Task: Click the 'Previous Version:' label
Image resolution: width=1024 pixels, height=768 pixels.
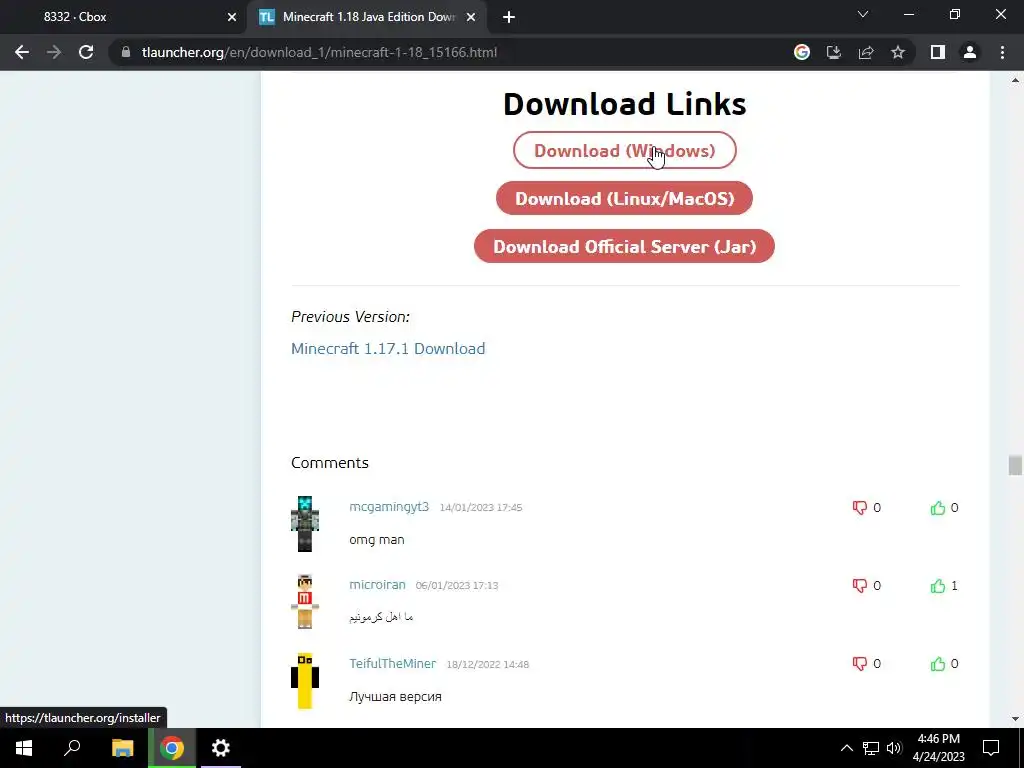Action: (351, 317)
